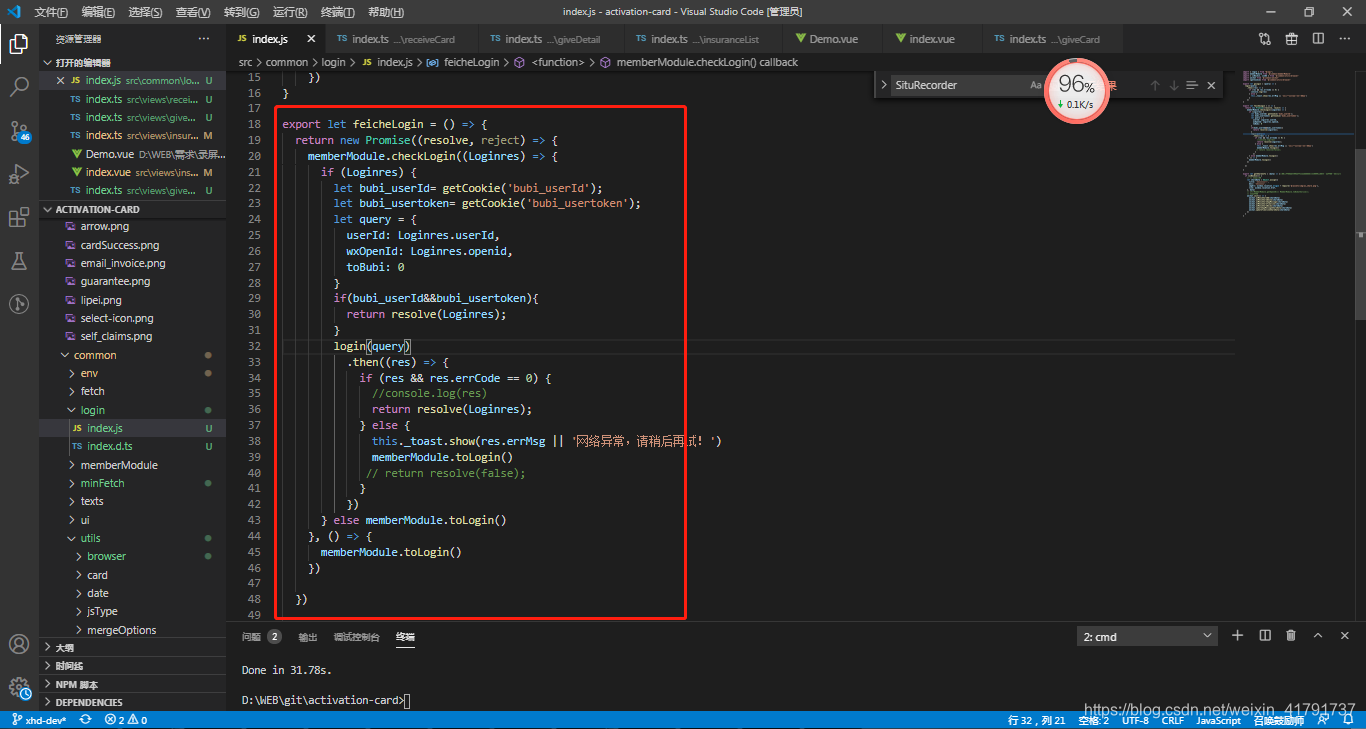Open the 编辑(E) menu
The height and width of the screenshot is (729, 1366).
98,12
